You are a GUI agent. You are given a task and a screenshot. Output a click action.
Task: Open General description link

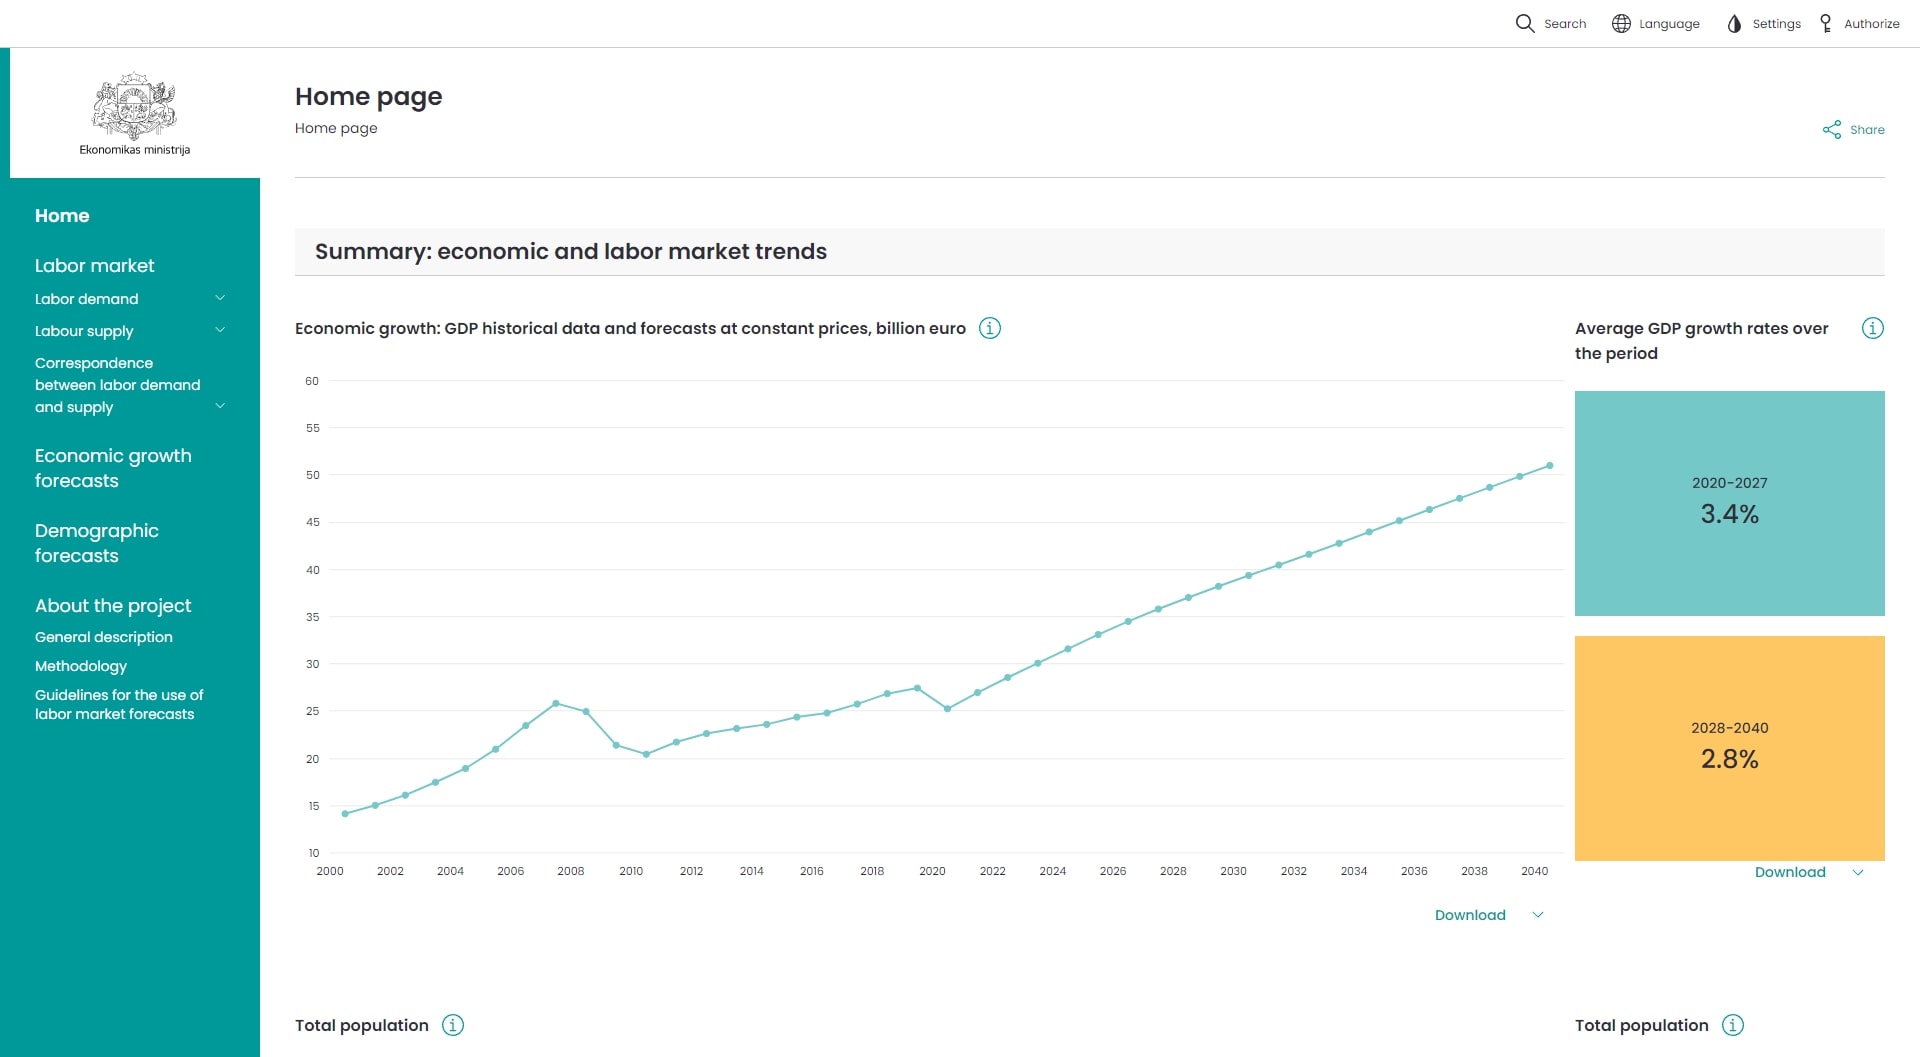(104, 637)
